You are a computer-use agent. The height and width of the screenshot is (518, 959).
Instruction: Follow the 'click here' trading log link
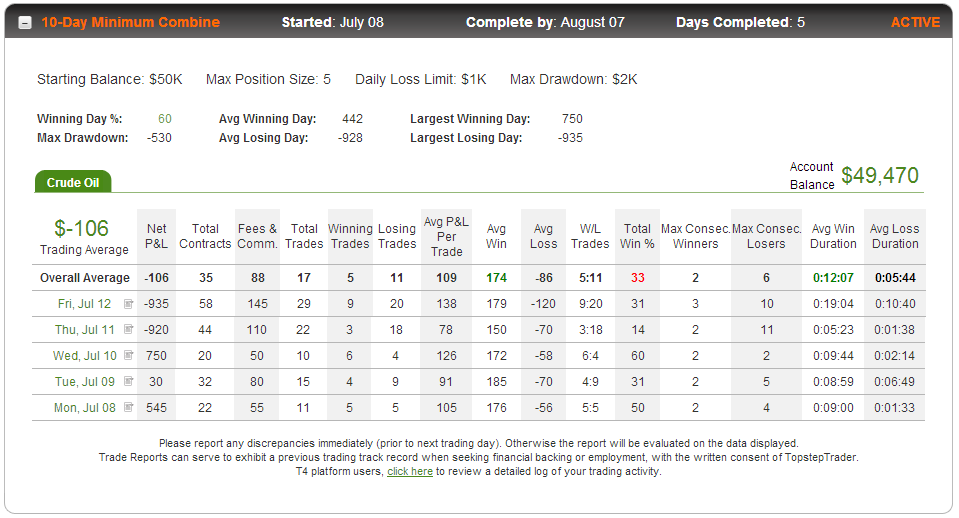point(410,472)
